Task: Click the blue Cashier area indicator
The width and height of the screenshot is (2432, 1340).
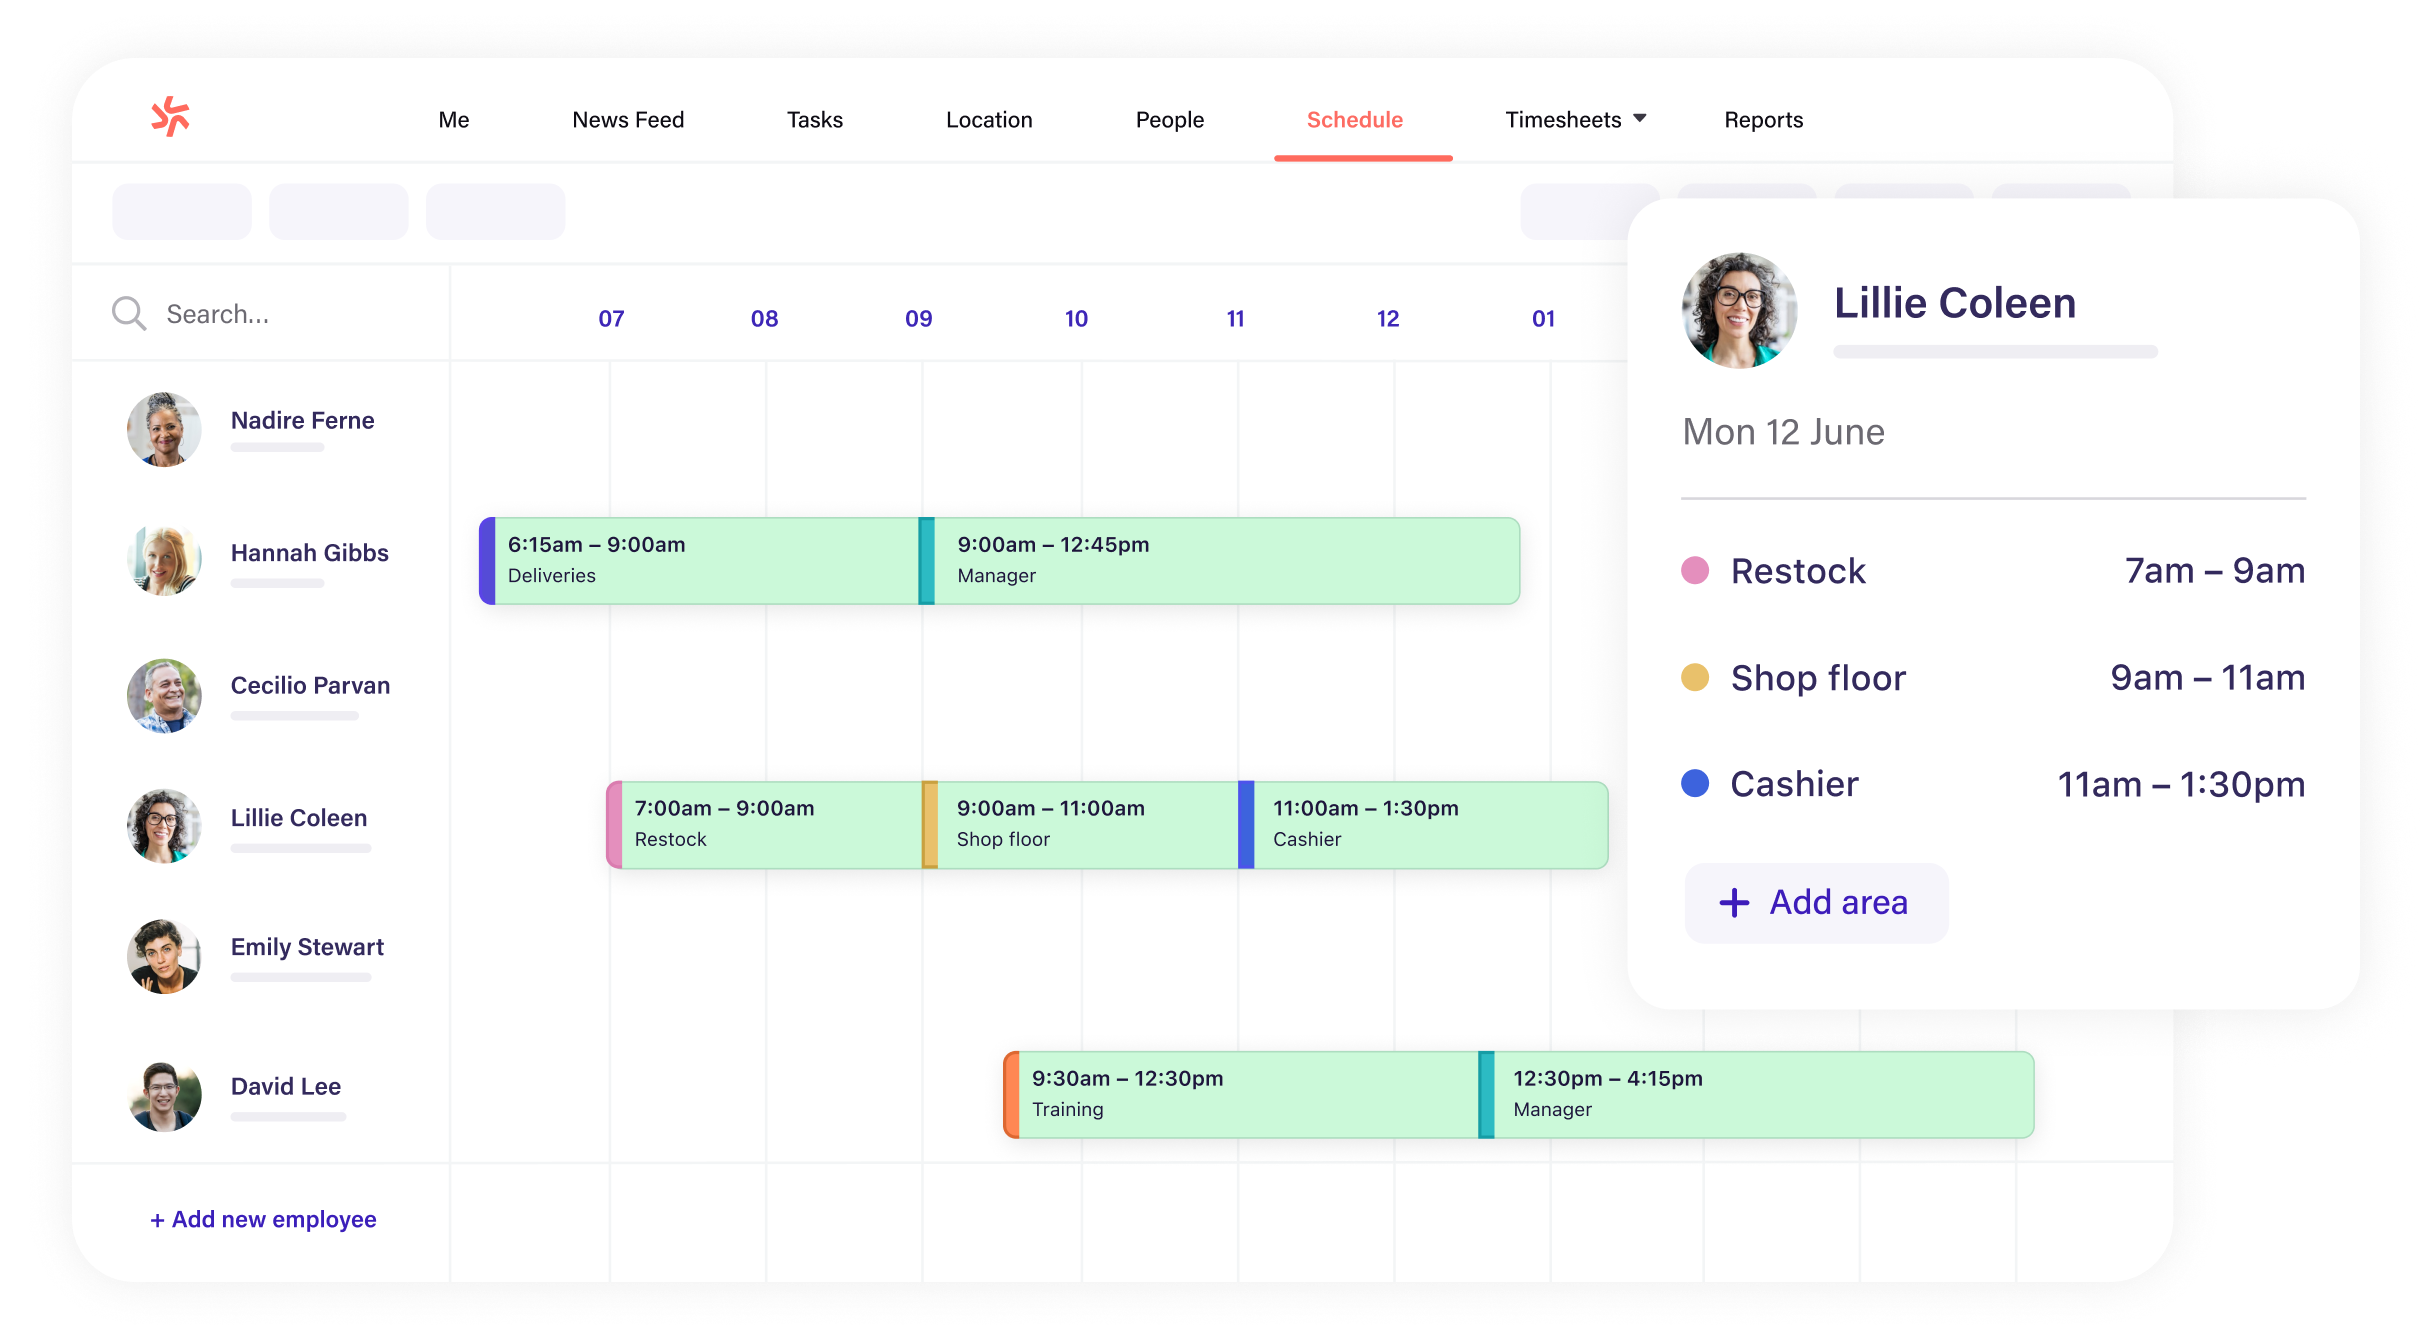Action: [1698, 784]
